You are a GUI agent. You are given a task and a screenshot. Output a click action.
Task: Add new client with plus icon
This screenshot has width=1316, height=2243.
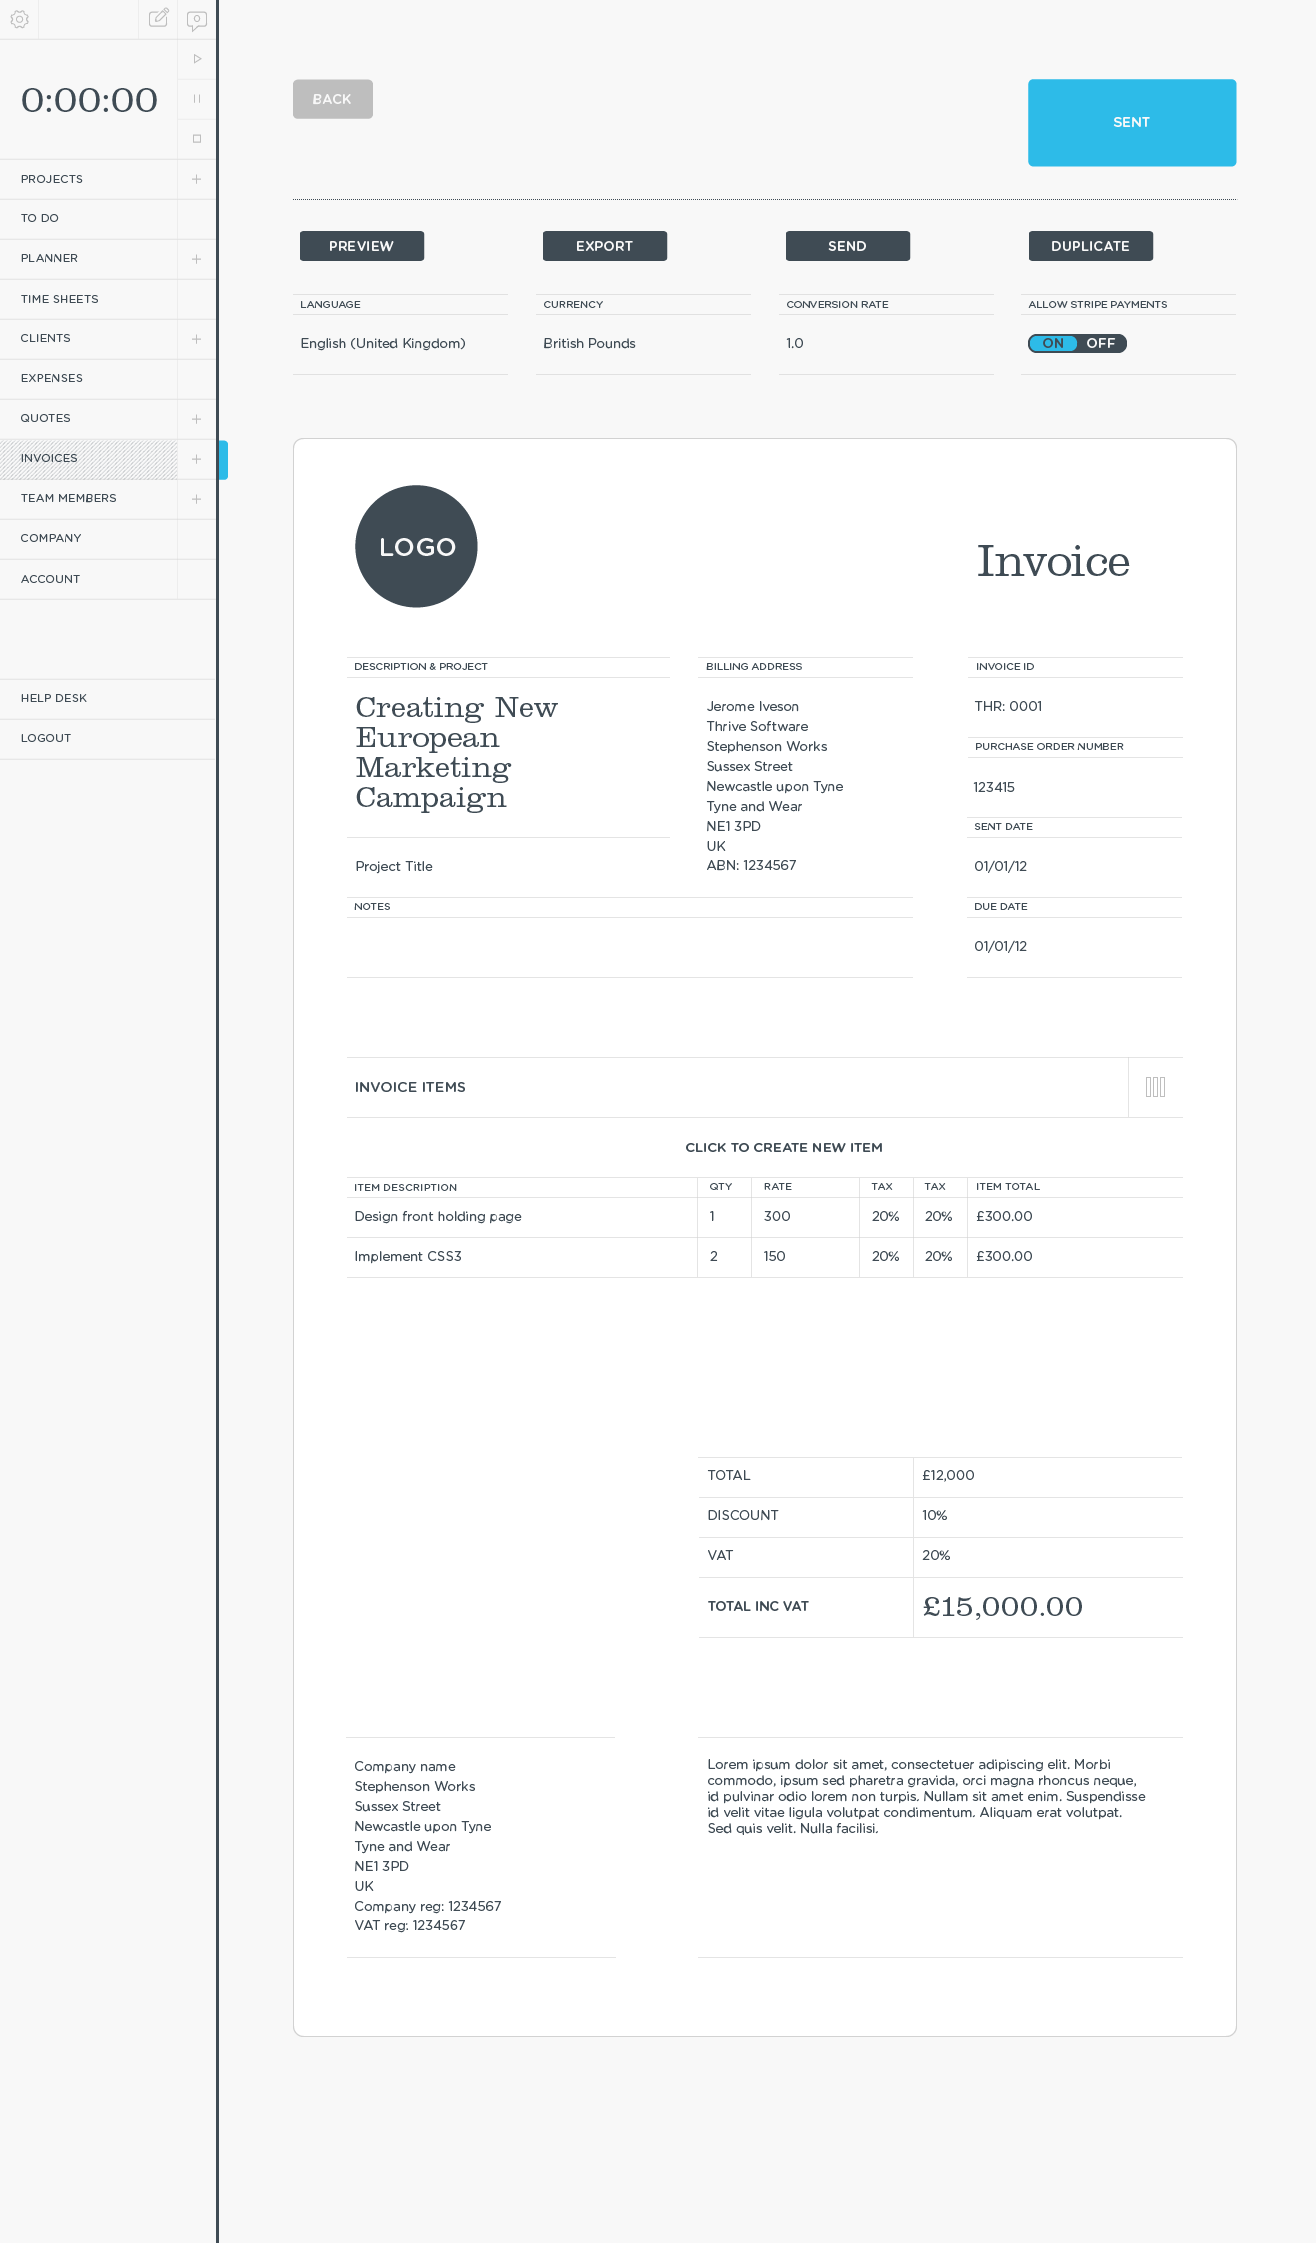197,339
